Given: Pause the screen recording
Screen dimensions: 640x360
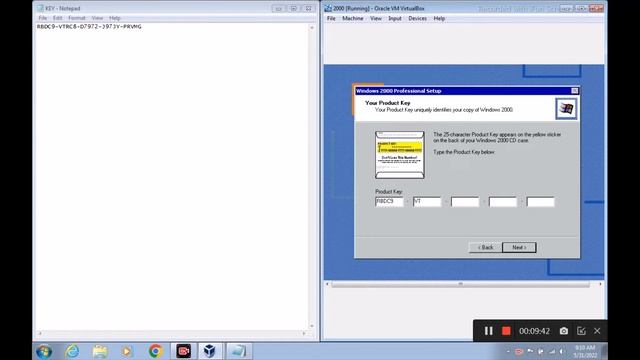Looking at the screenshot, I should 489,331.
